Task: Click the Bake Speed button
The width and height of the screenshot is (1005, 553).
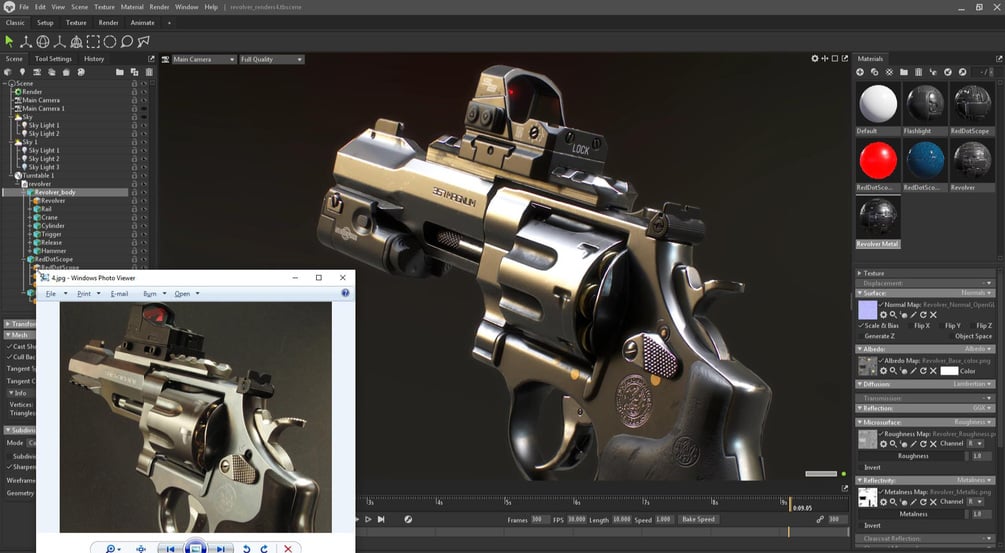Action: pyautogui.click(x=698, y=519)
